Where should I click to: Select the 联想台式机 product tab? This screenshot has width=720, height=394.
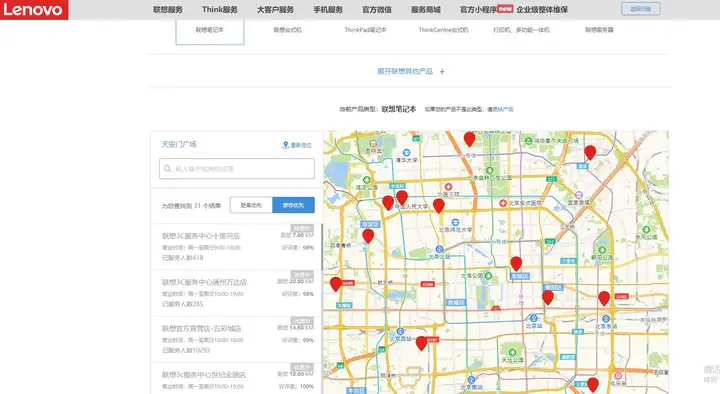(x=287, y=30)
